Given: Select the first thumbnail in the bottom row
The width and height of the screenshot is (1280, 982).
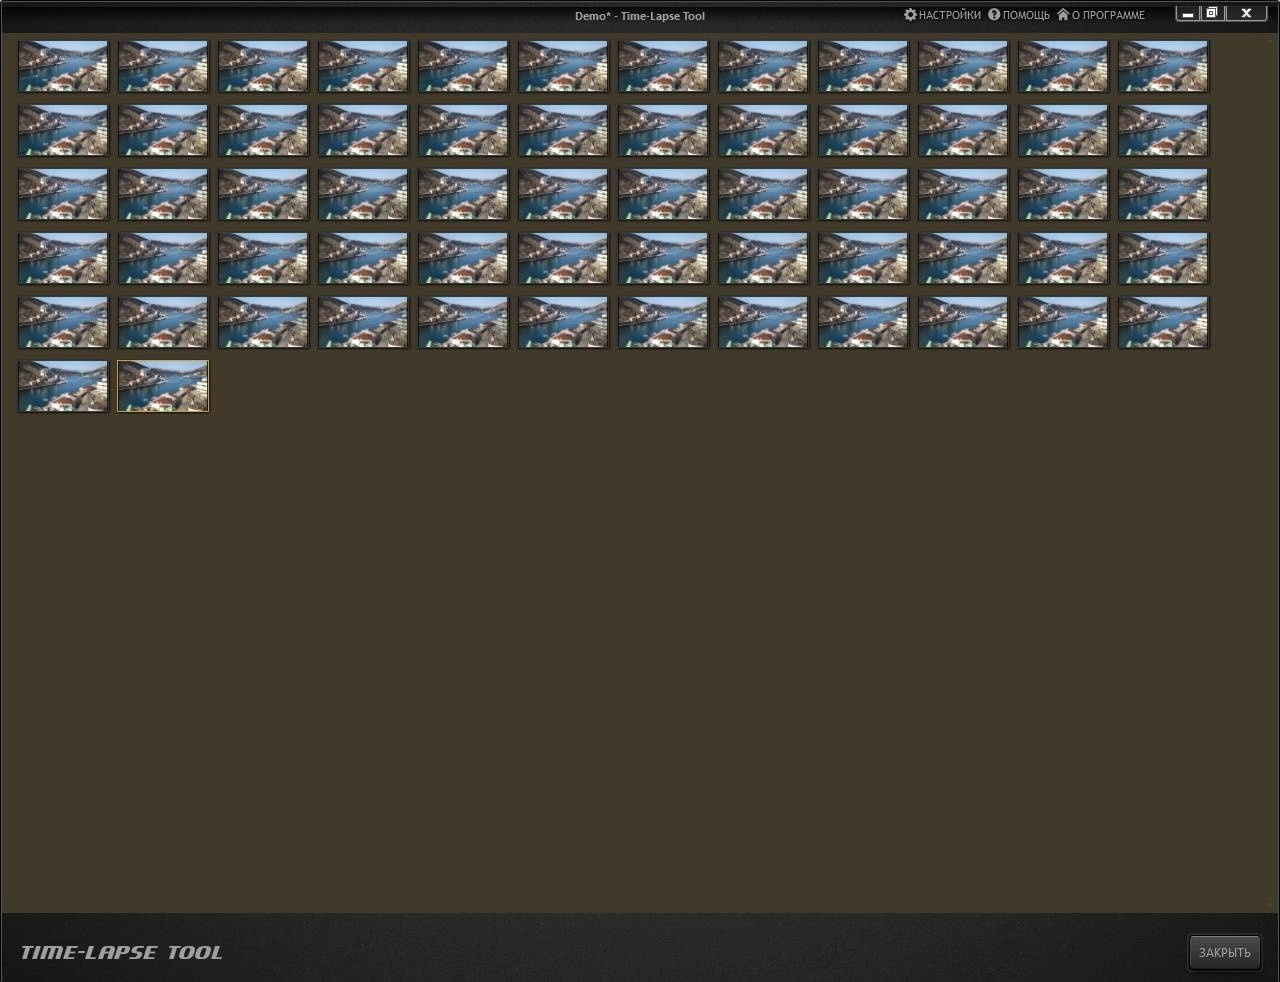Looking at the screenshot, I should [63, 386].
